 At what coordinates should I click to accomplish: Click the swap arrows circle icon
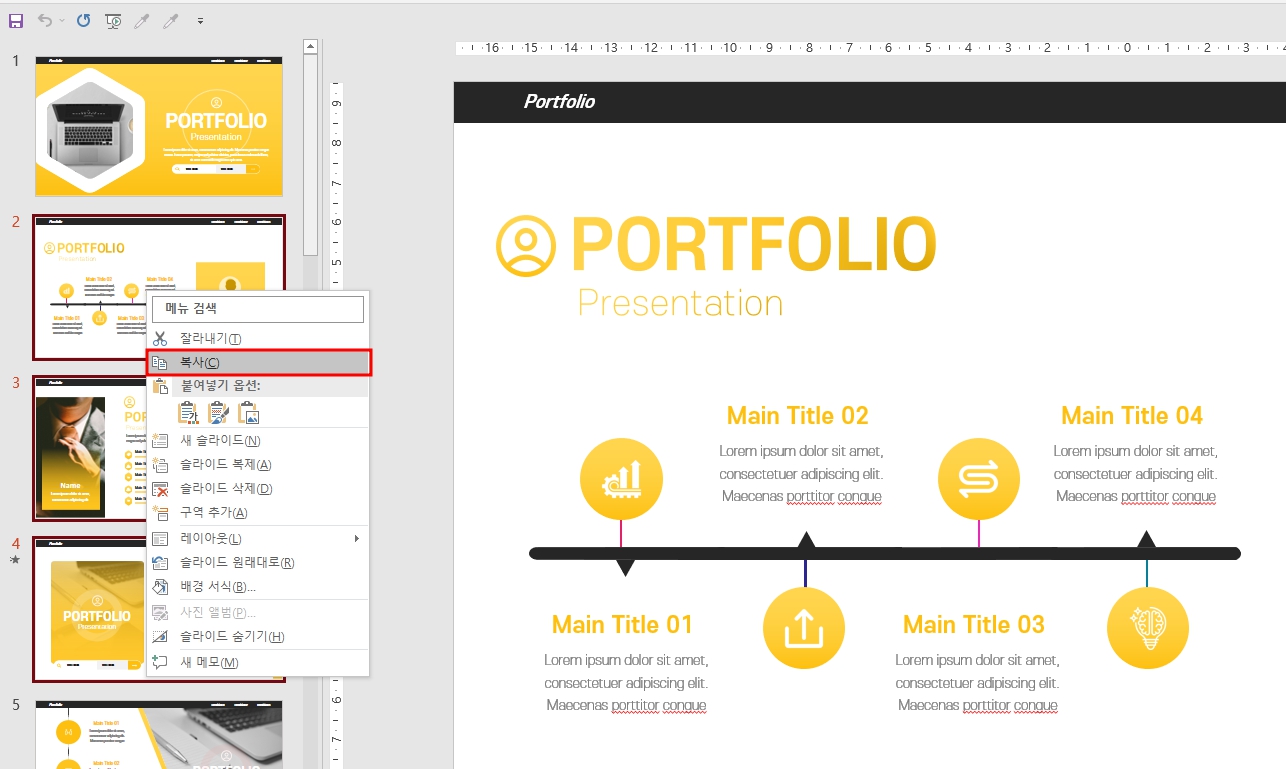[x=979, y=479]
